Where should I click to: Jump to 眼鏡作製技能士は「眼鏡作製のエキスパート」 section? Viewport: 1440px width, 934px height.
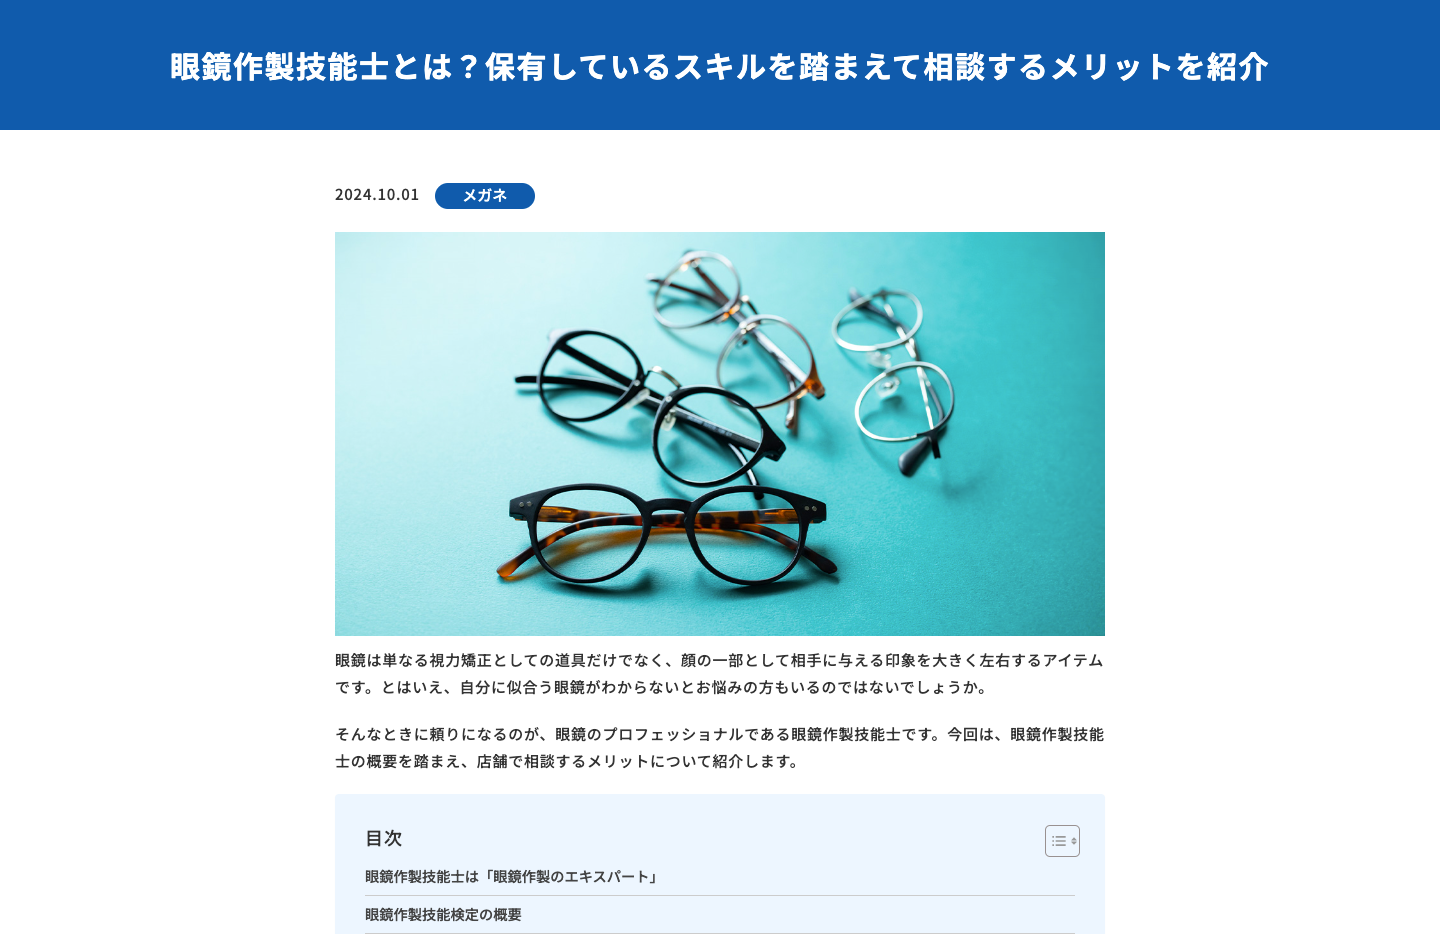[x=512, y=877]
